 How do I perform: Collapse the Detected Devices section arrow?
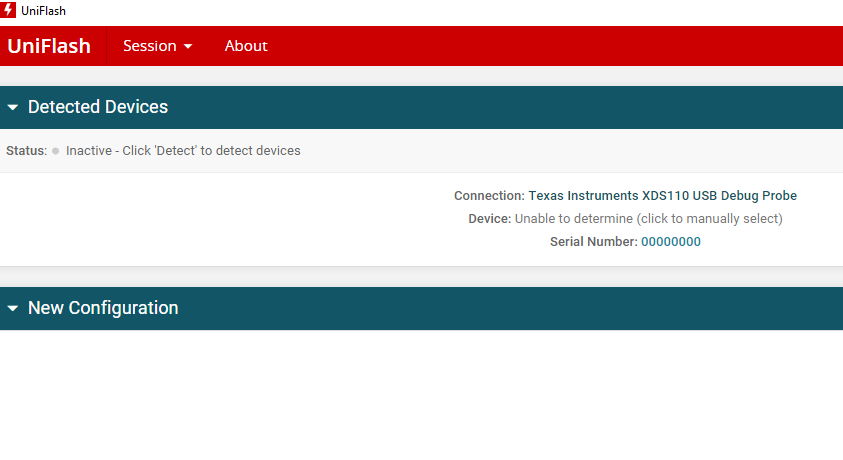pos(13,107)
